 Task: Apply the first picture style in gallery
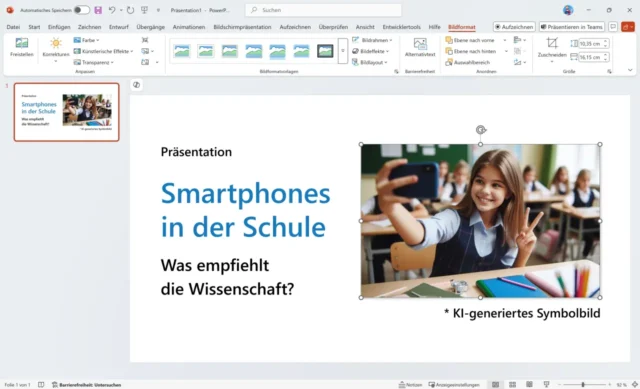click(182, 51)
